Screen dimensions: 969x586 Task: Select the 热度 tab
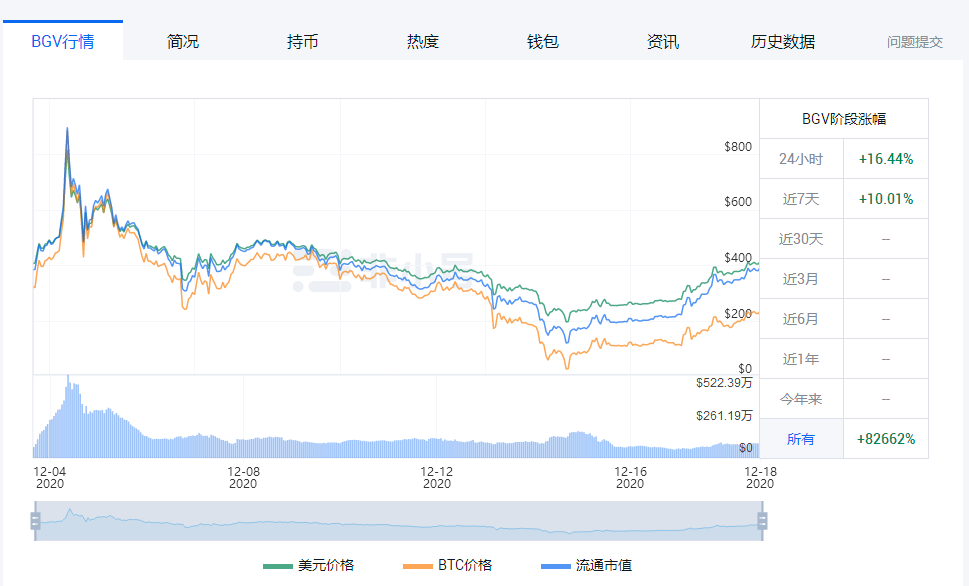(423, 41)
